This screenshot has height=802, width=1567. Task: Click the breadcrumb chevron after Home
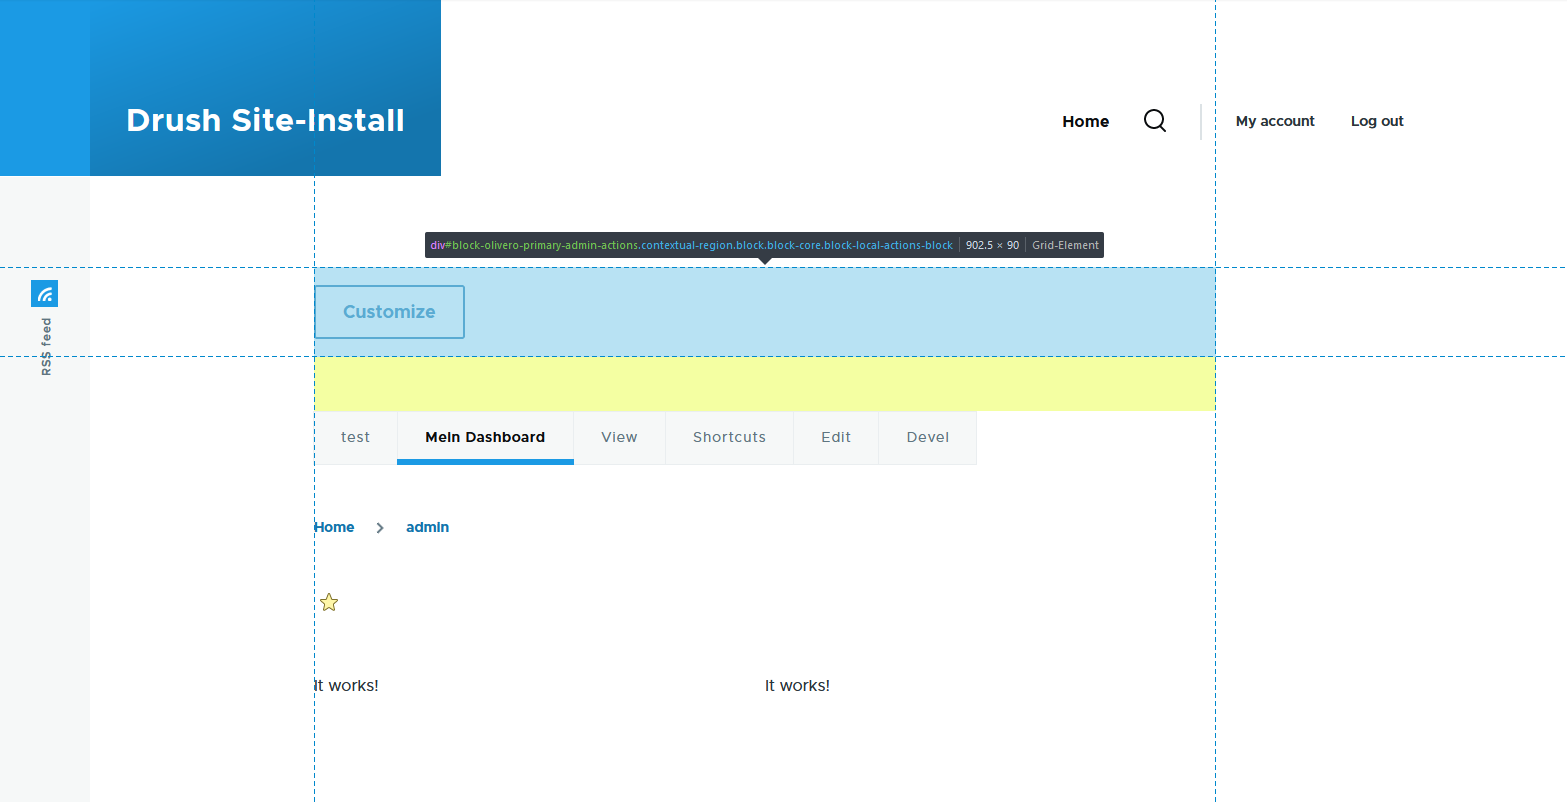pyautogui.click(x=380, y=527)
